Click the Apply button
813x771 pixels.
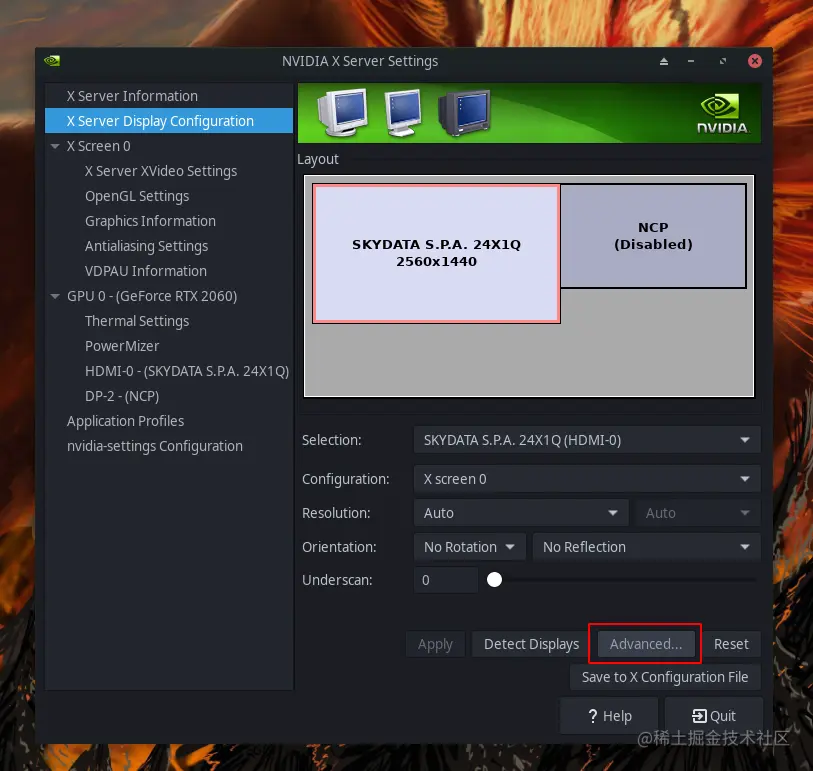[x=436, y=644]
